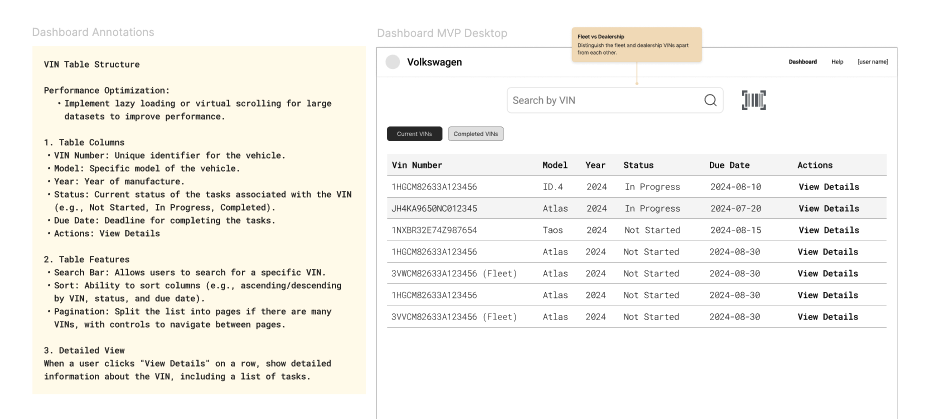Click the Actions column header
The image size is (930, 419).
coord(815,165)
